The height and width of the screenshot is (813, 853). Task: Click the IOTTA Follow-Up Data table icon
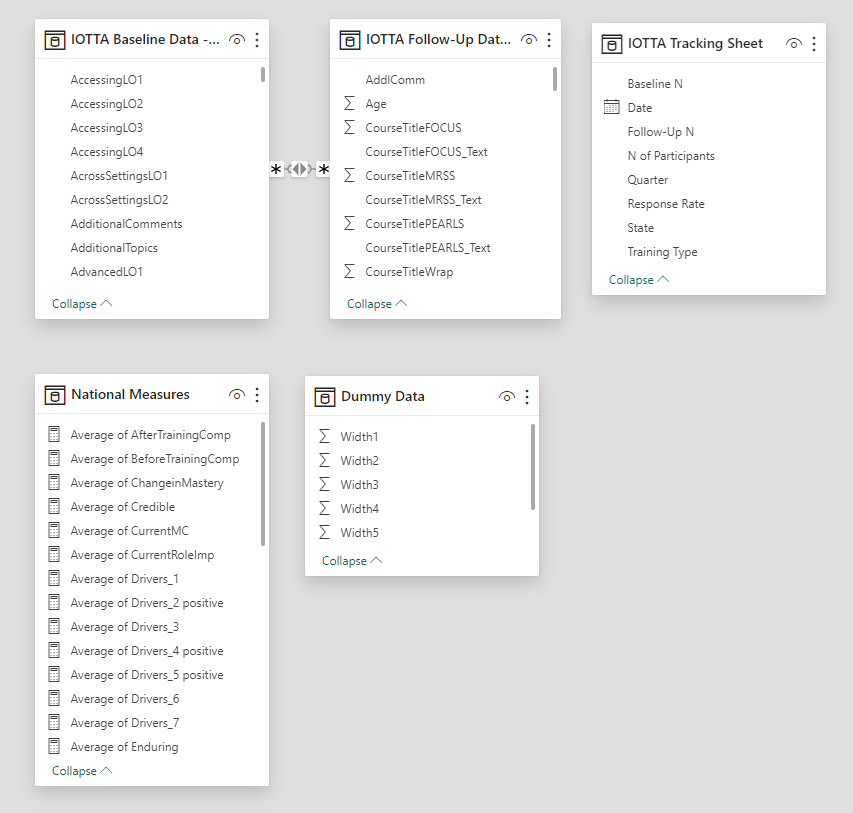tap(349, 40)
